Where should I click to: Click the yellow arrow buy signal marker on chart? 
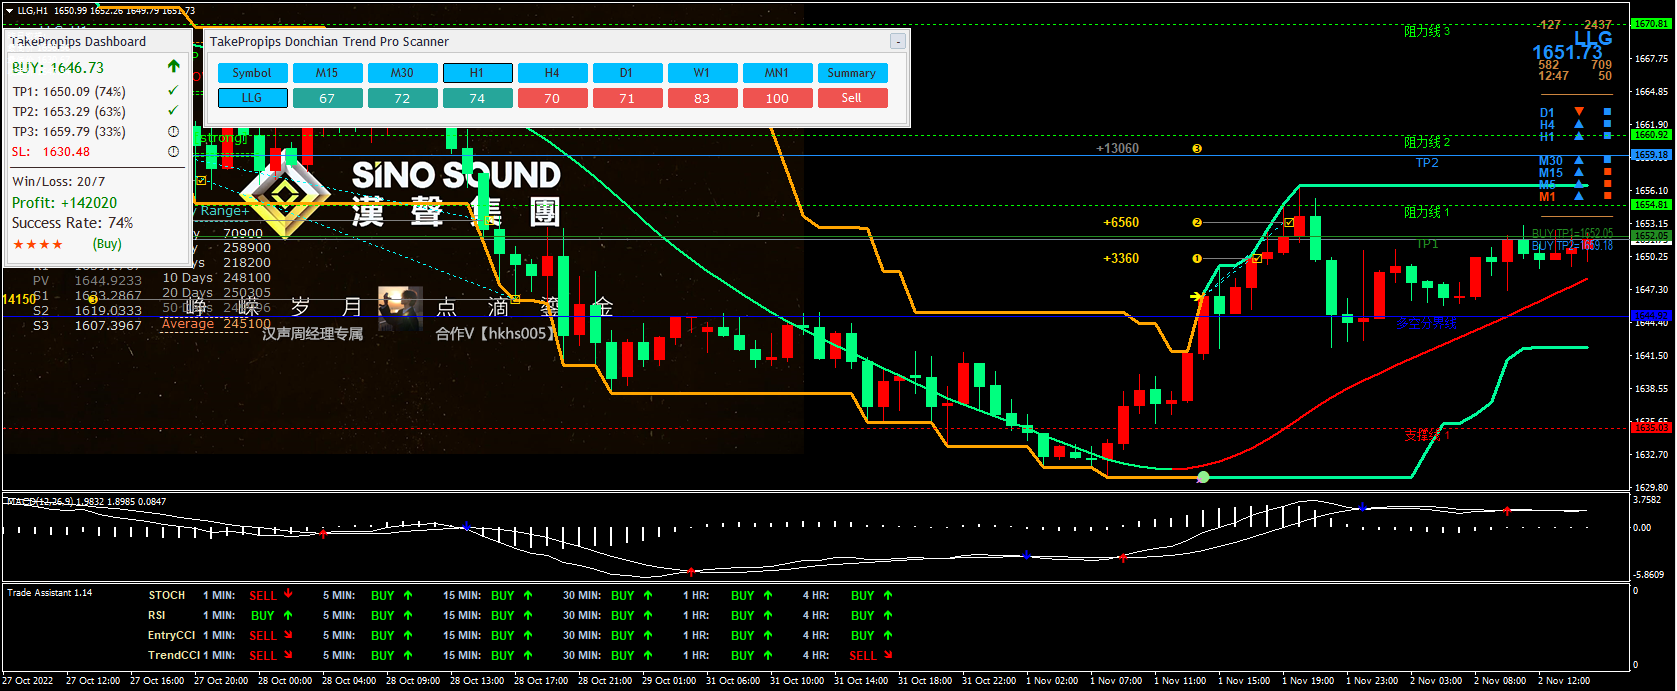point(1197,296)
